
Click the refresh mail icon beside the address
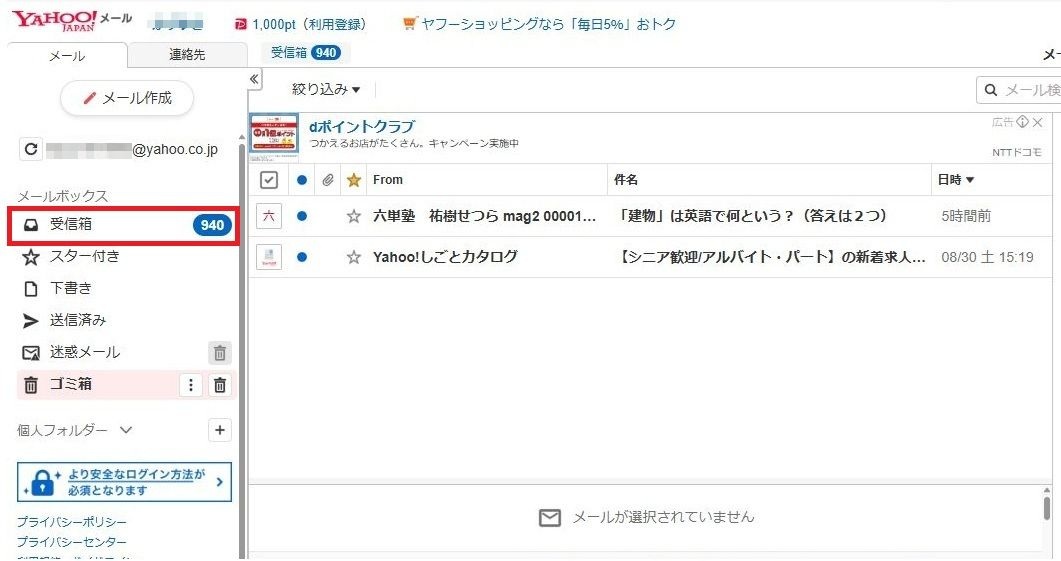point(31,150)
